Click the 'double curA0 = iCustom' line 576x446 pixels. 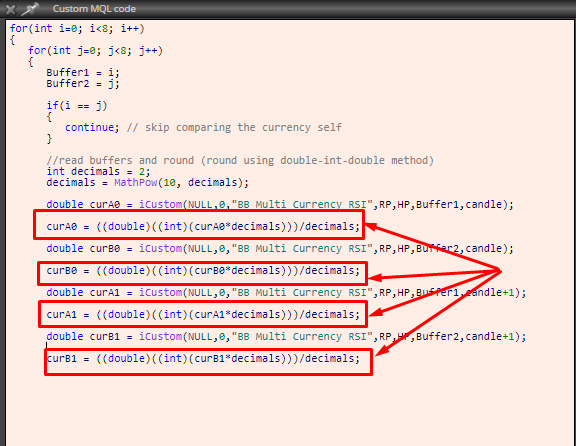[280, 204]
